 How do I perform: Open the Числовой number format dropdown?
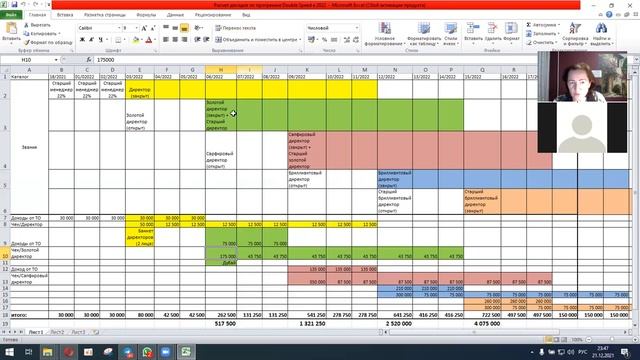357,28
